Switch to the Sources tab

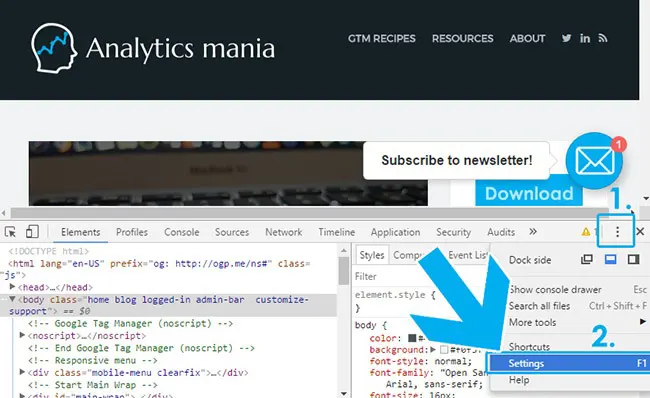tap(232, 232)
